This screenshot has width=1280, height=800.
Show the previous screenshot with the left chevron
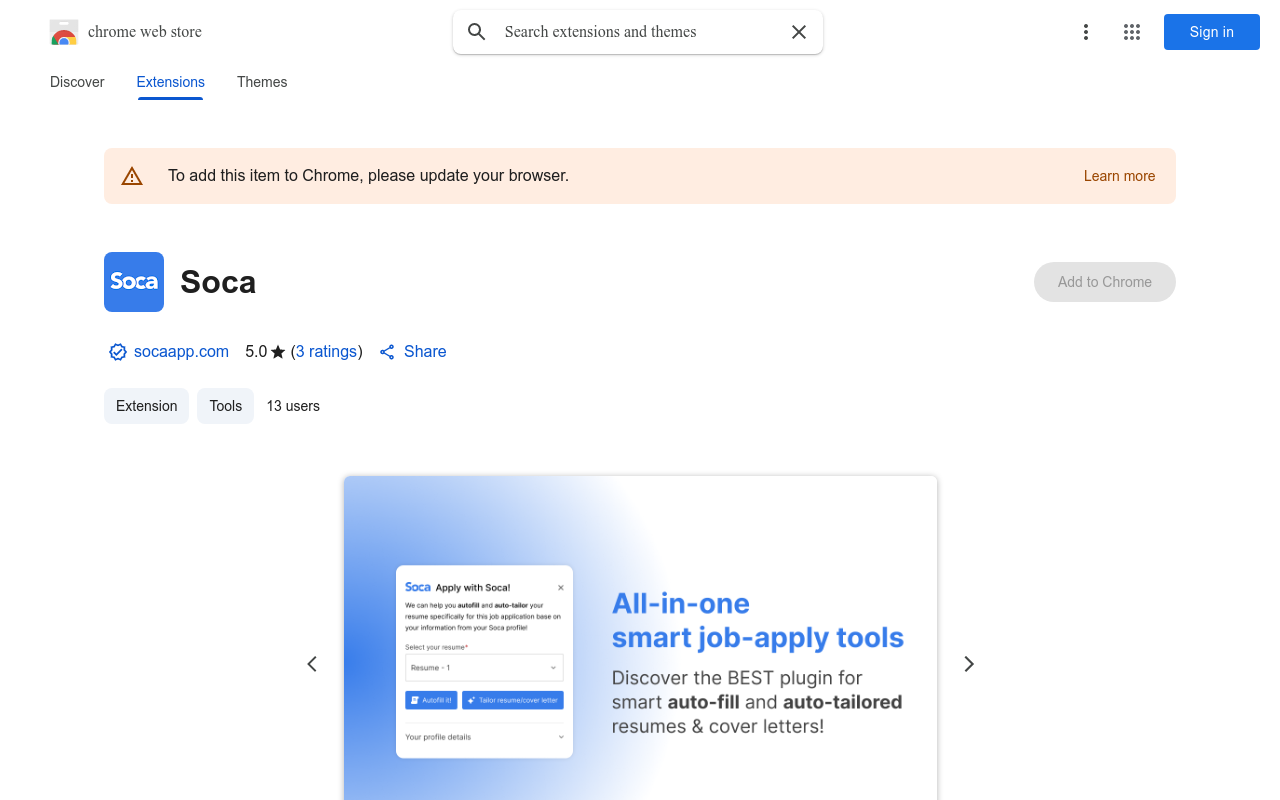point(312,664)
